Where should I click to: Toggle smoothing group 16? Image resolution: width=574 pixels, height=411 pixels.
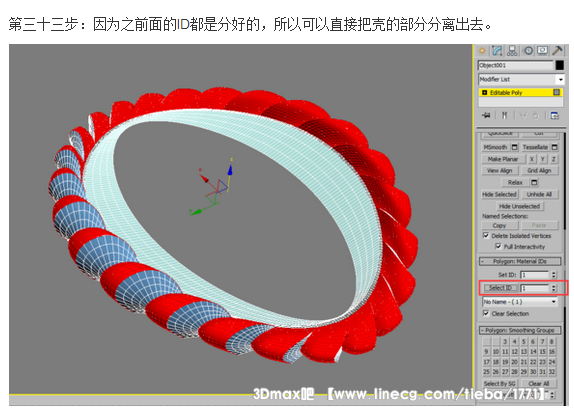[552, 351]
